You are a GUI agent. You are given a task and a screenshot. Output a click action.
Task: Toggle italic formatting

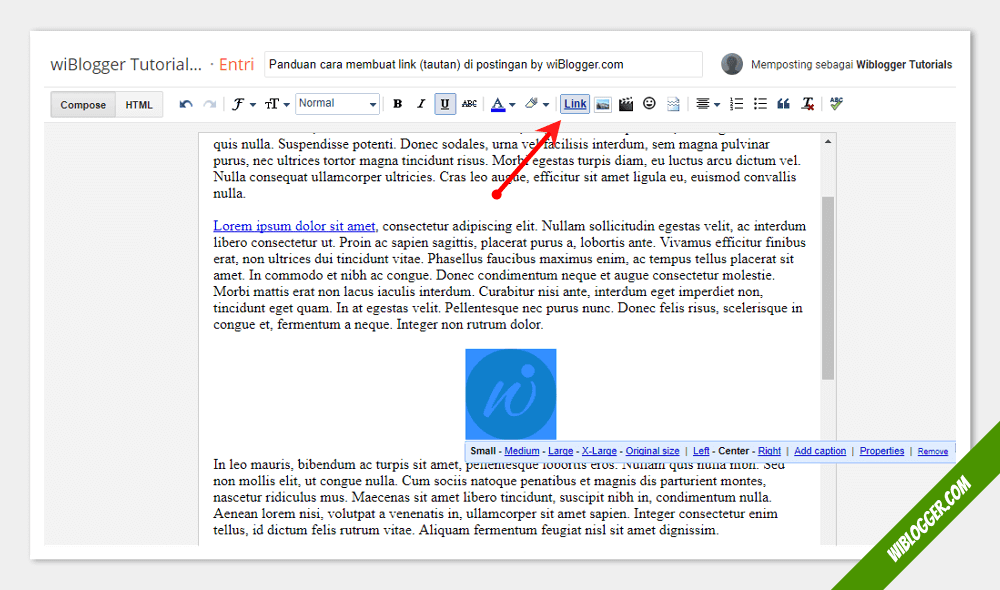tap(421, 104)
